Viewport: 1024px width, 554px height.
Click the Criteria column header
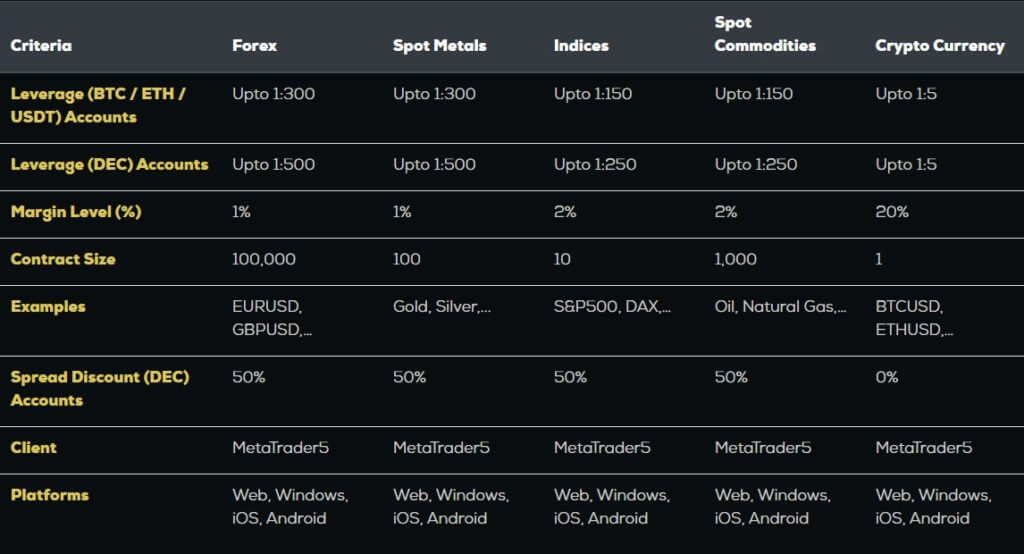[41, 45]
